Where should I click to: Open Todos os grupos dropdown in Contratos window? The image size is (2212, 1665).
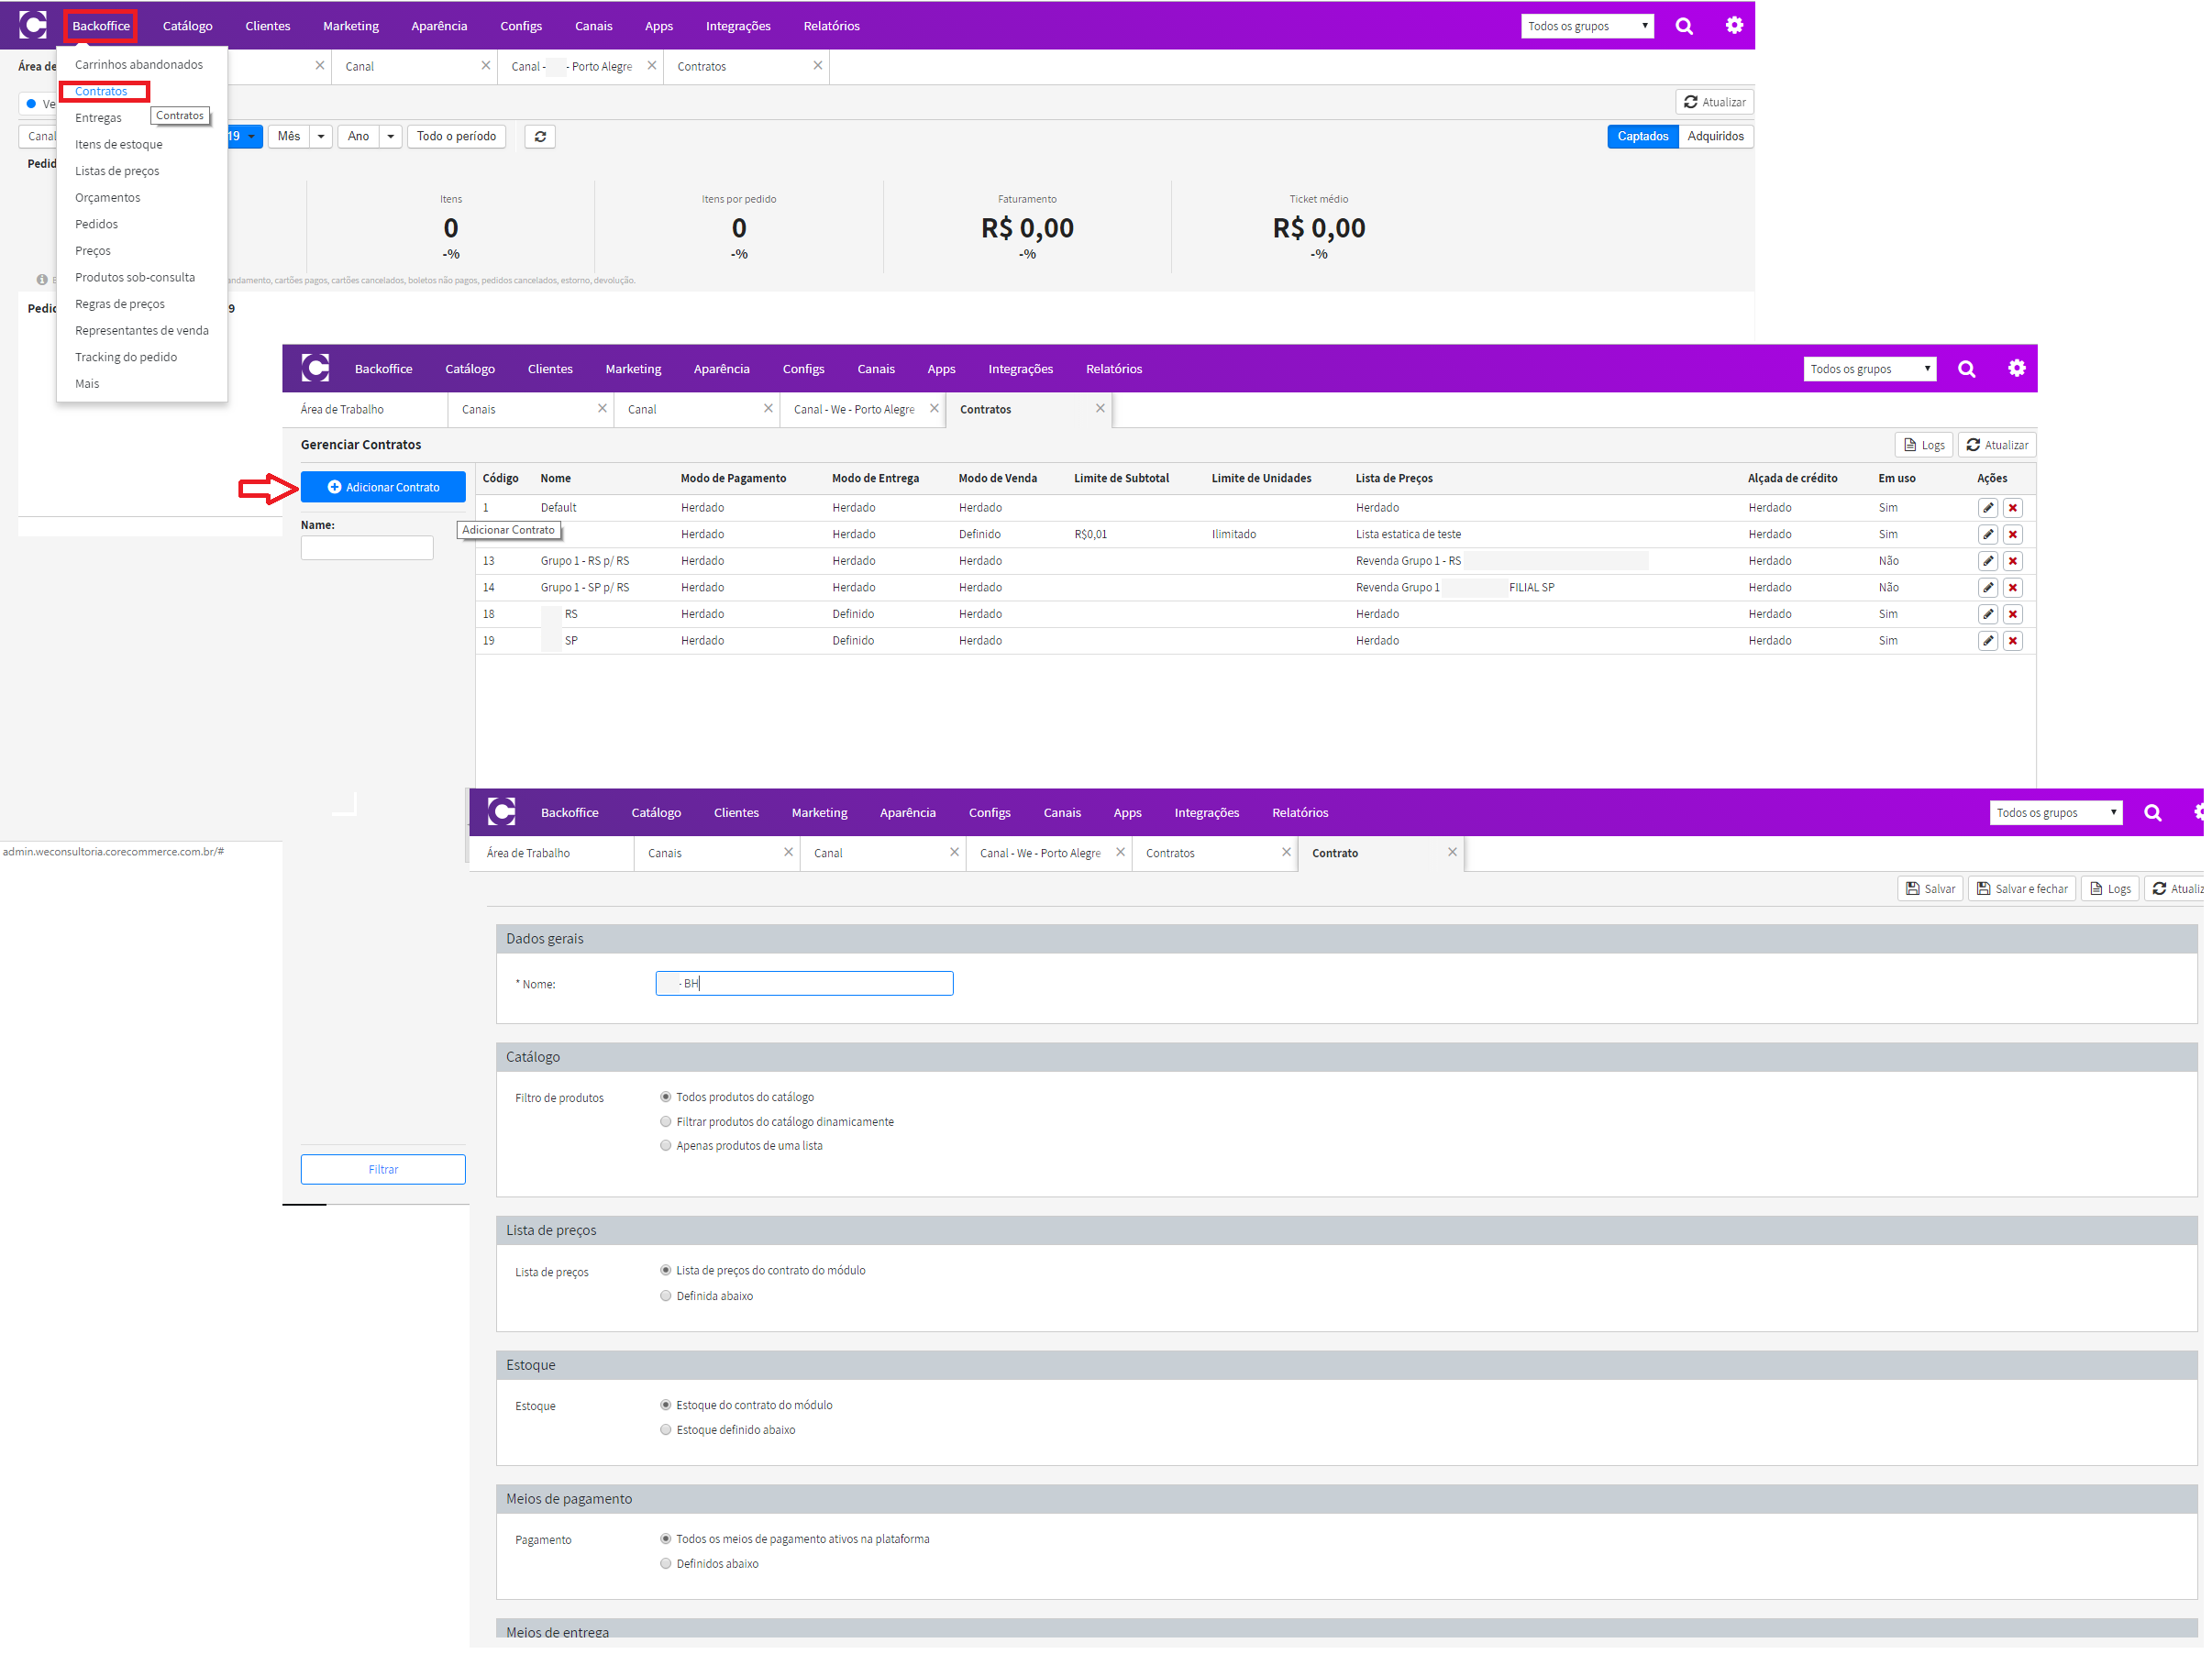[1869, 369]
